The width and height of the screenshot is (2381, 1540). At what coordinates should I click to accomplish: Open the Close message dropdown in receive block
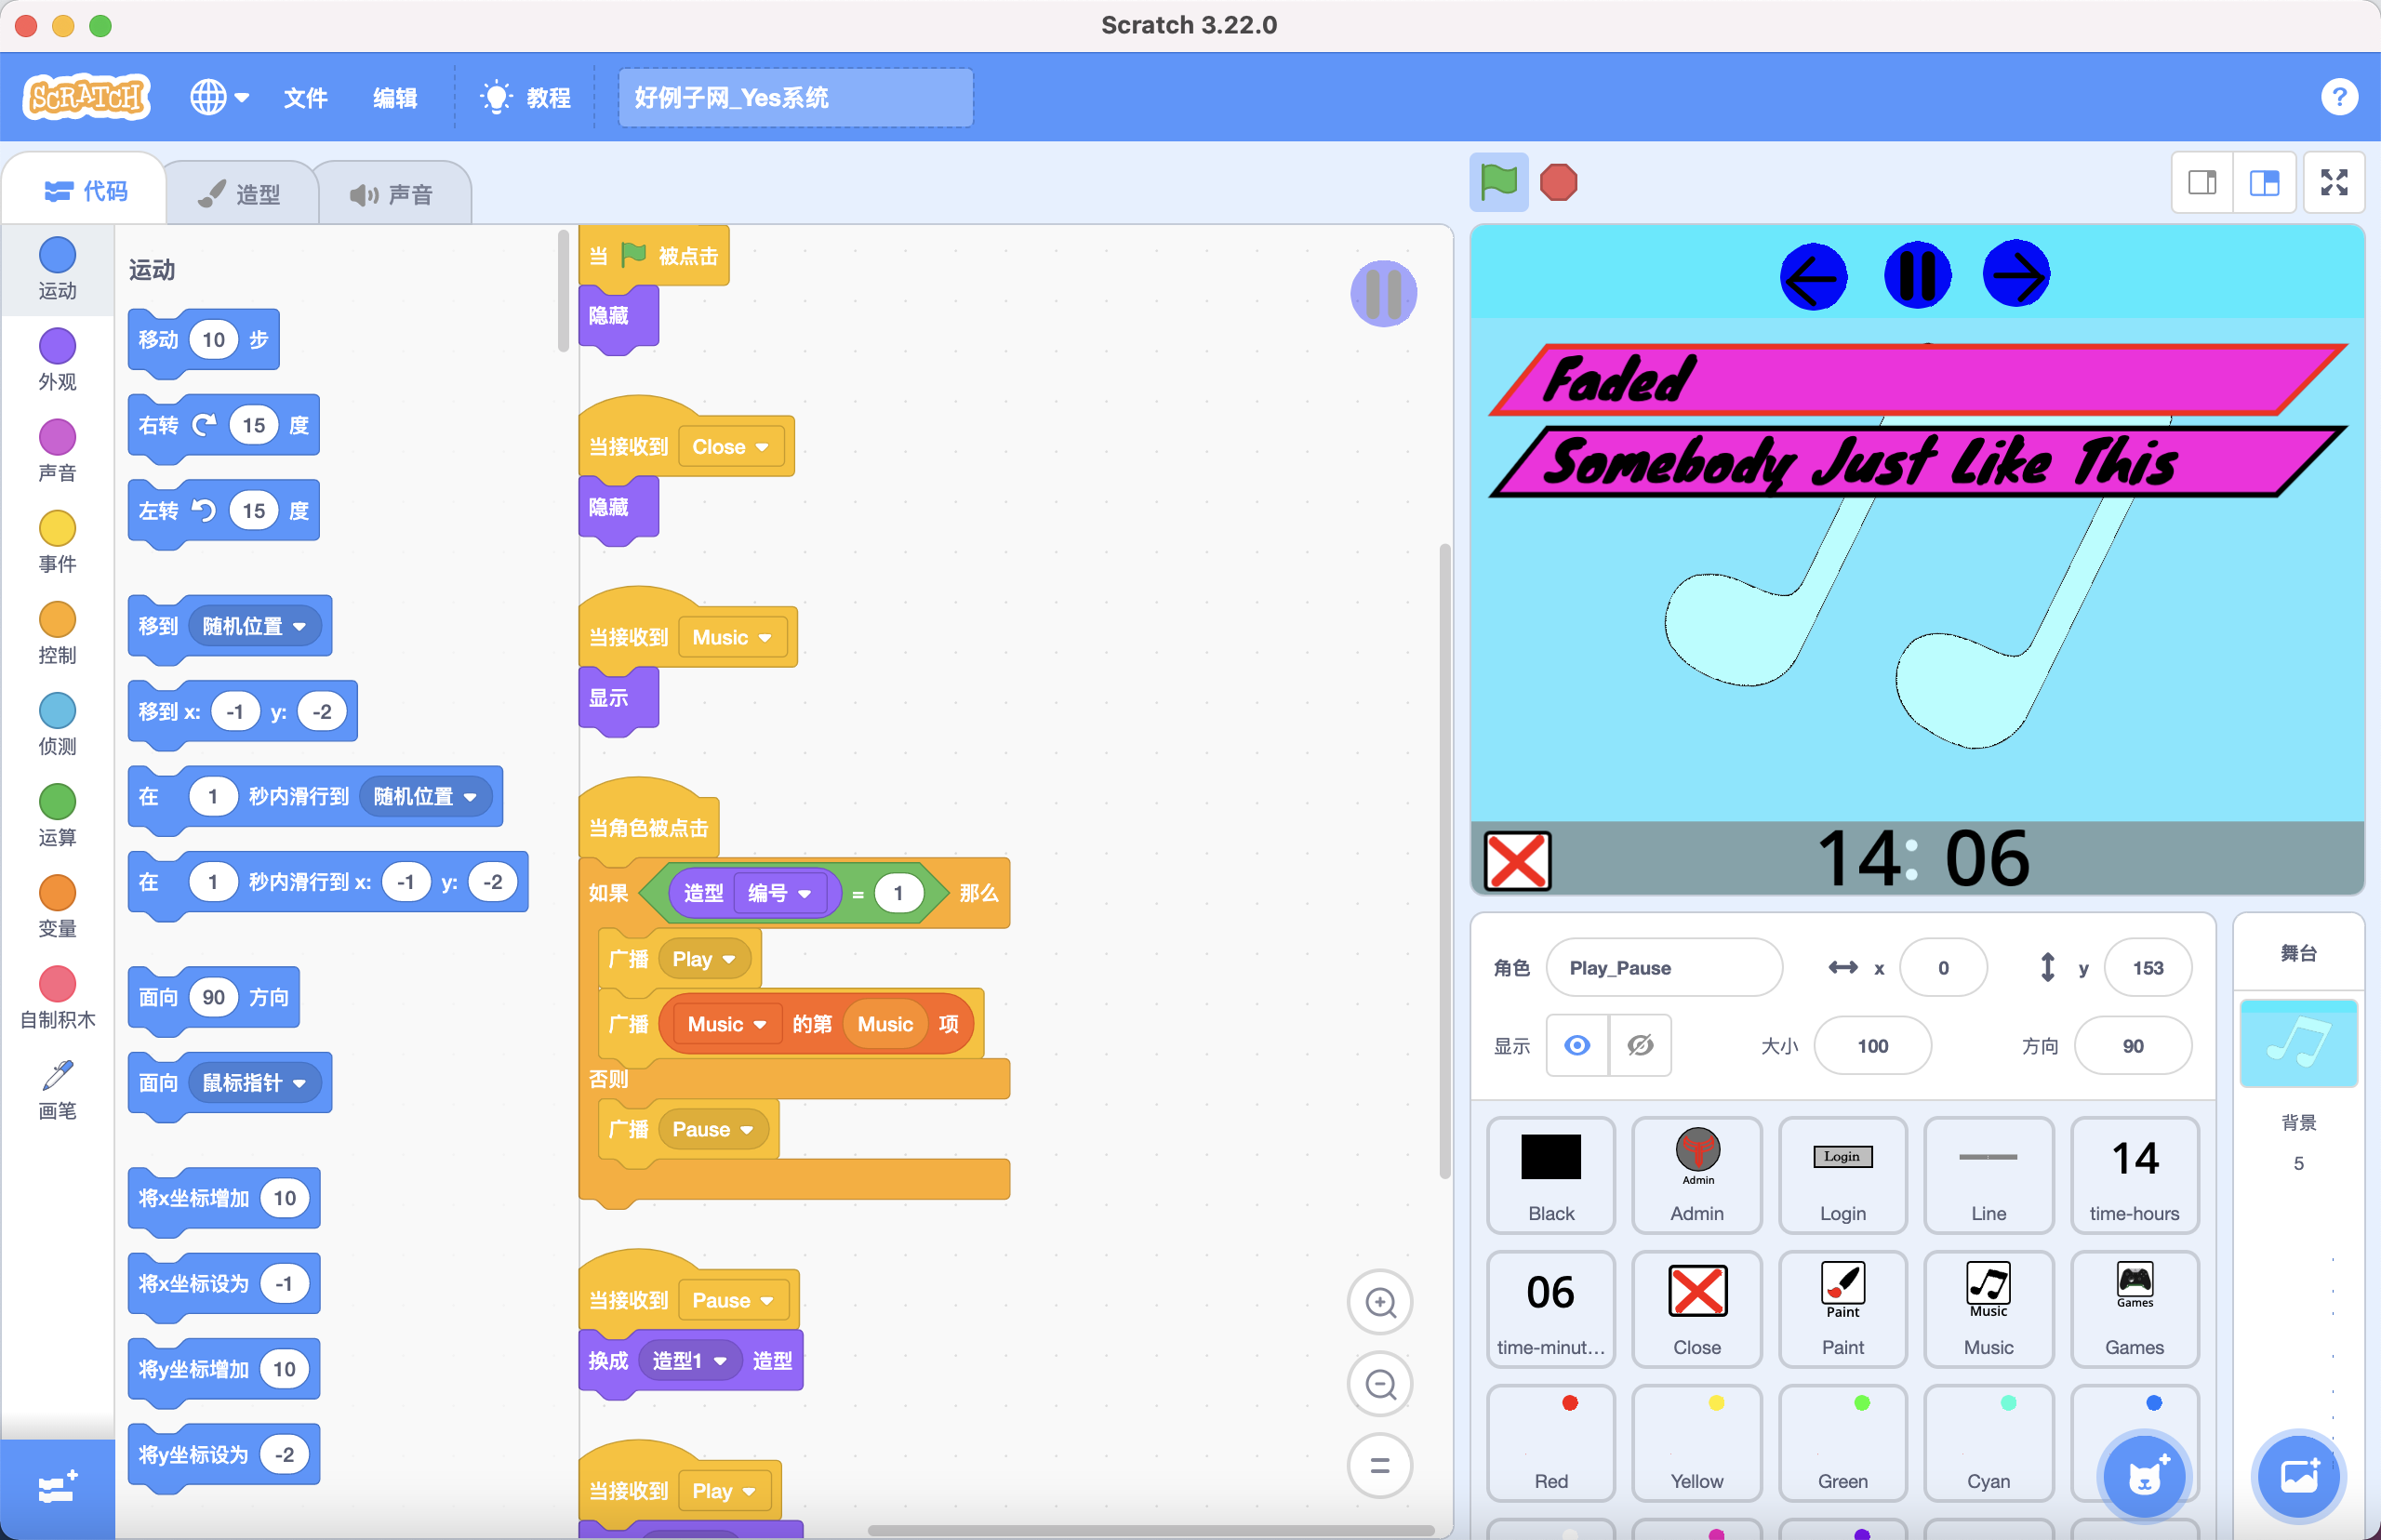[x=732, y=446]
